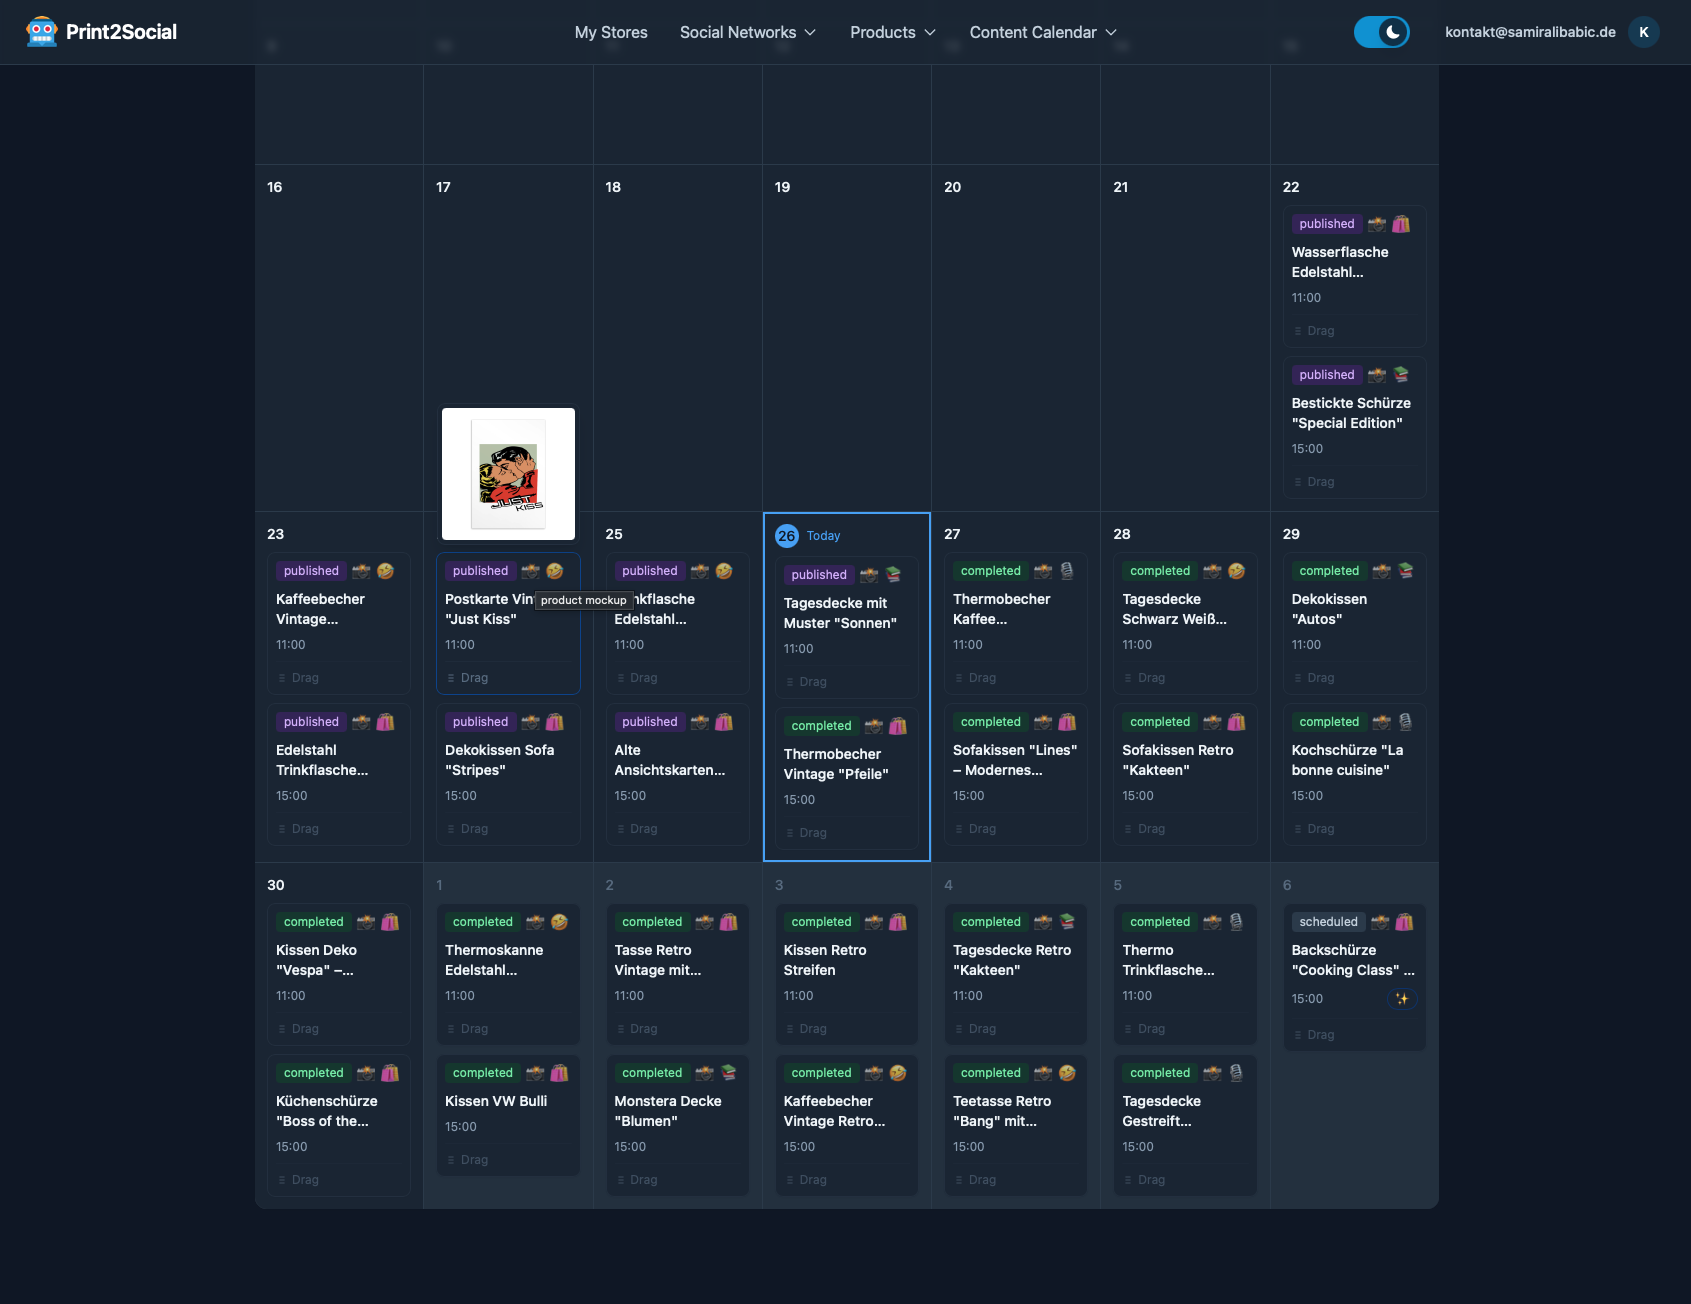Select the My Stores menu item
This screenshot has width=1691, height=1304.
610,31
